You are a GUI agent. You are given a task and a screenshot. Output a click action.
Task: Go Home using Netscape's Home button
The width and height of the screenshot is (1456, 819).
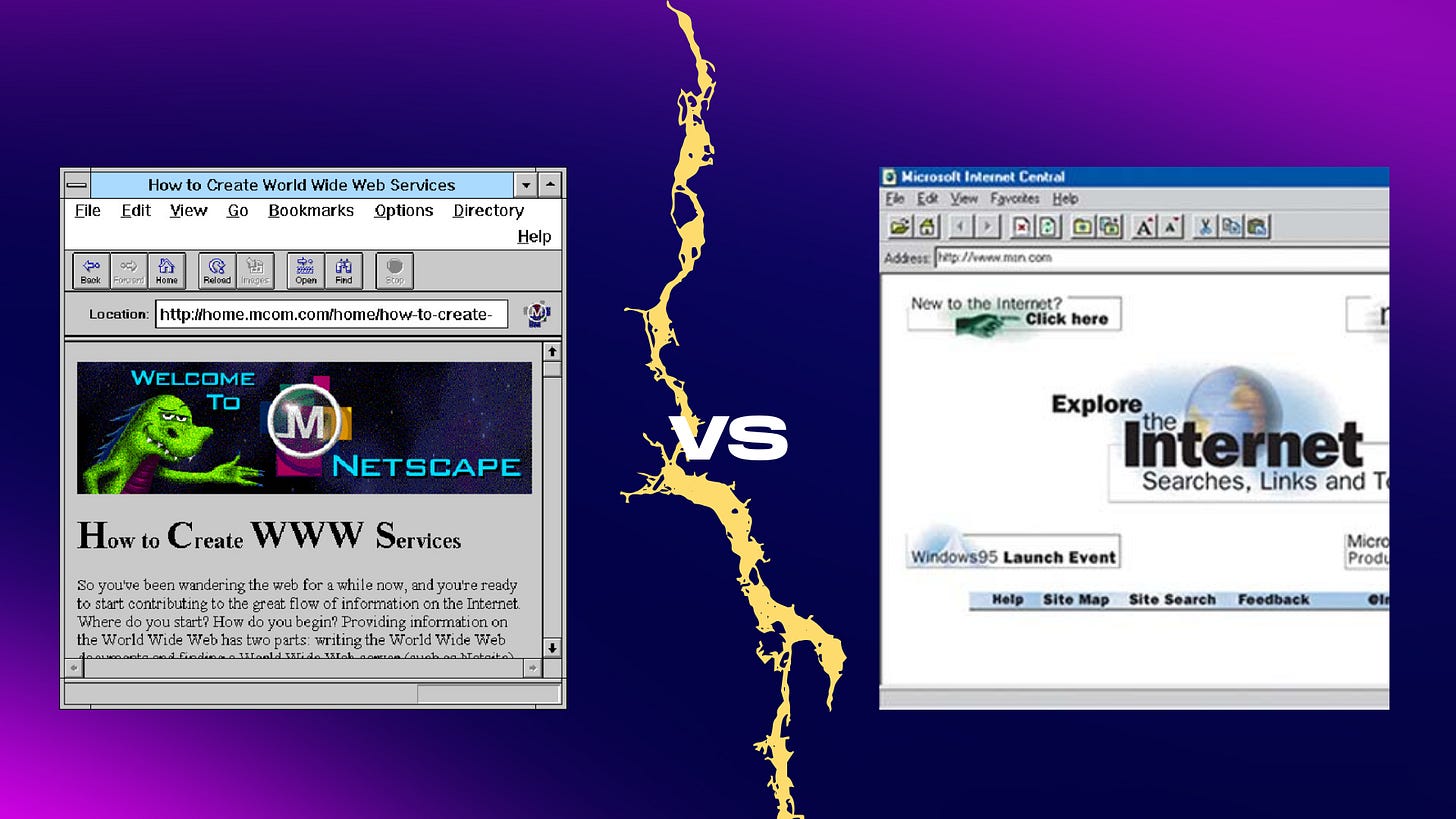tap(166, 270)
